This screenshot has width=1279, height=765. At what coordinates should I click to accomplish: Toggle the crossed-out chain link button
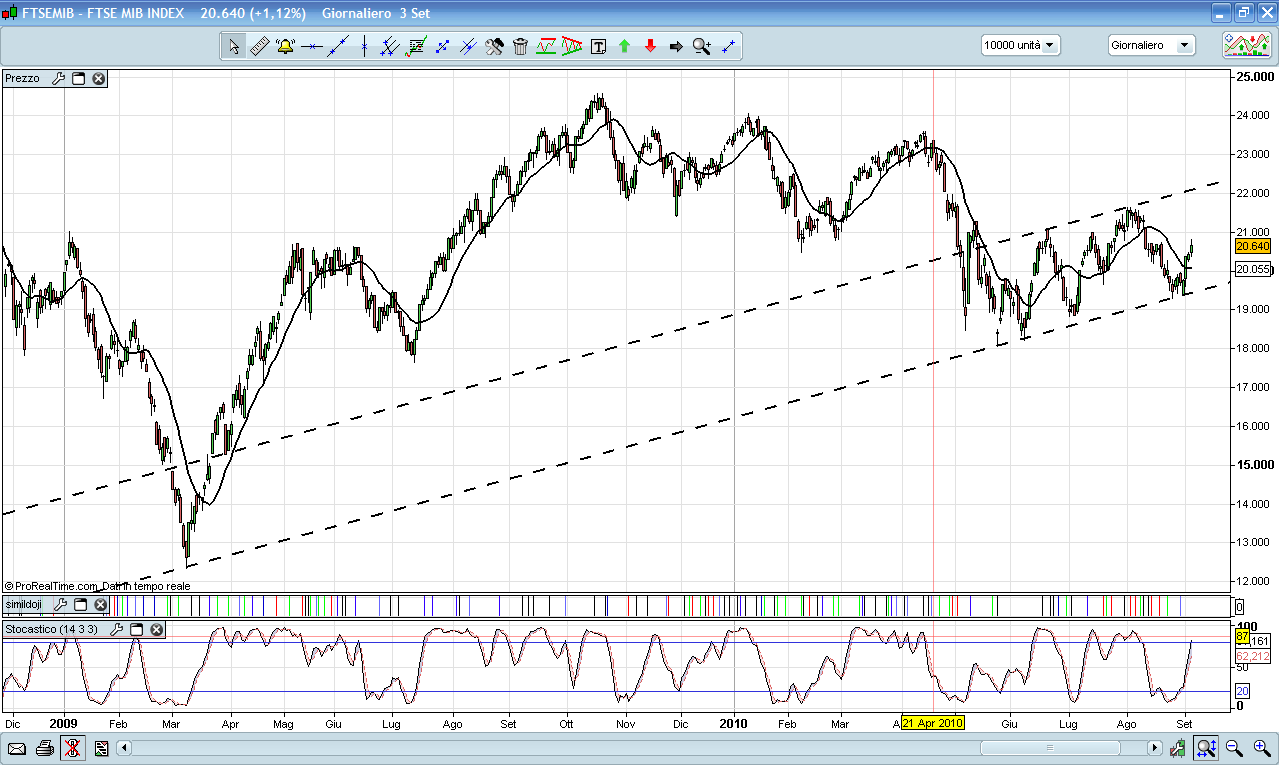point(73,748)
